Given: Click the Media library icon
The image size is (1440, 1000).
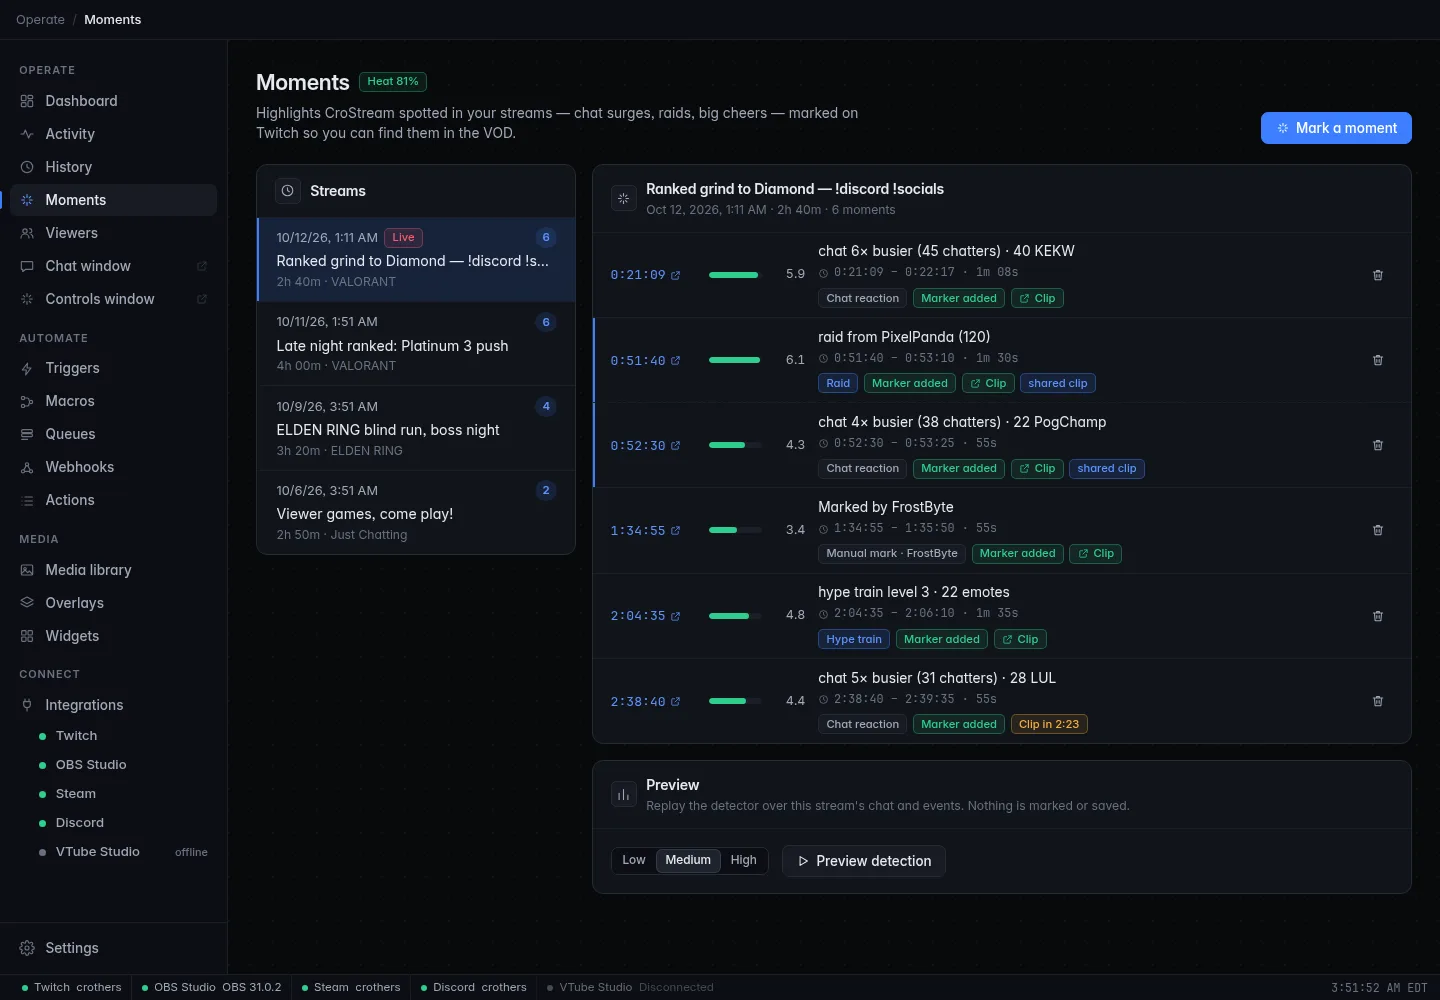Looking at the screenshot, I should point(27,570).
